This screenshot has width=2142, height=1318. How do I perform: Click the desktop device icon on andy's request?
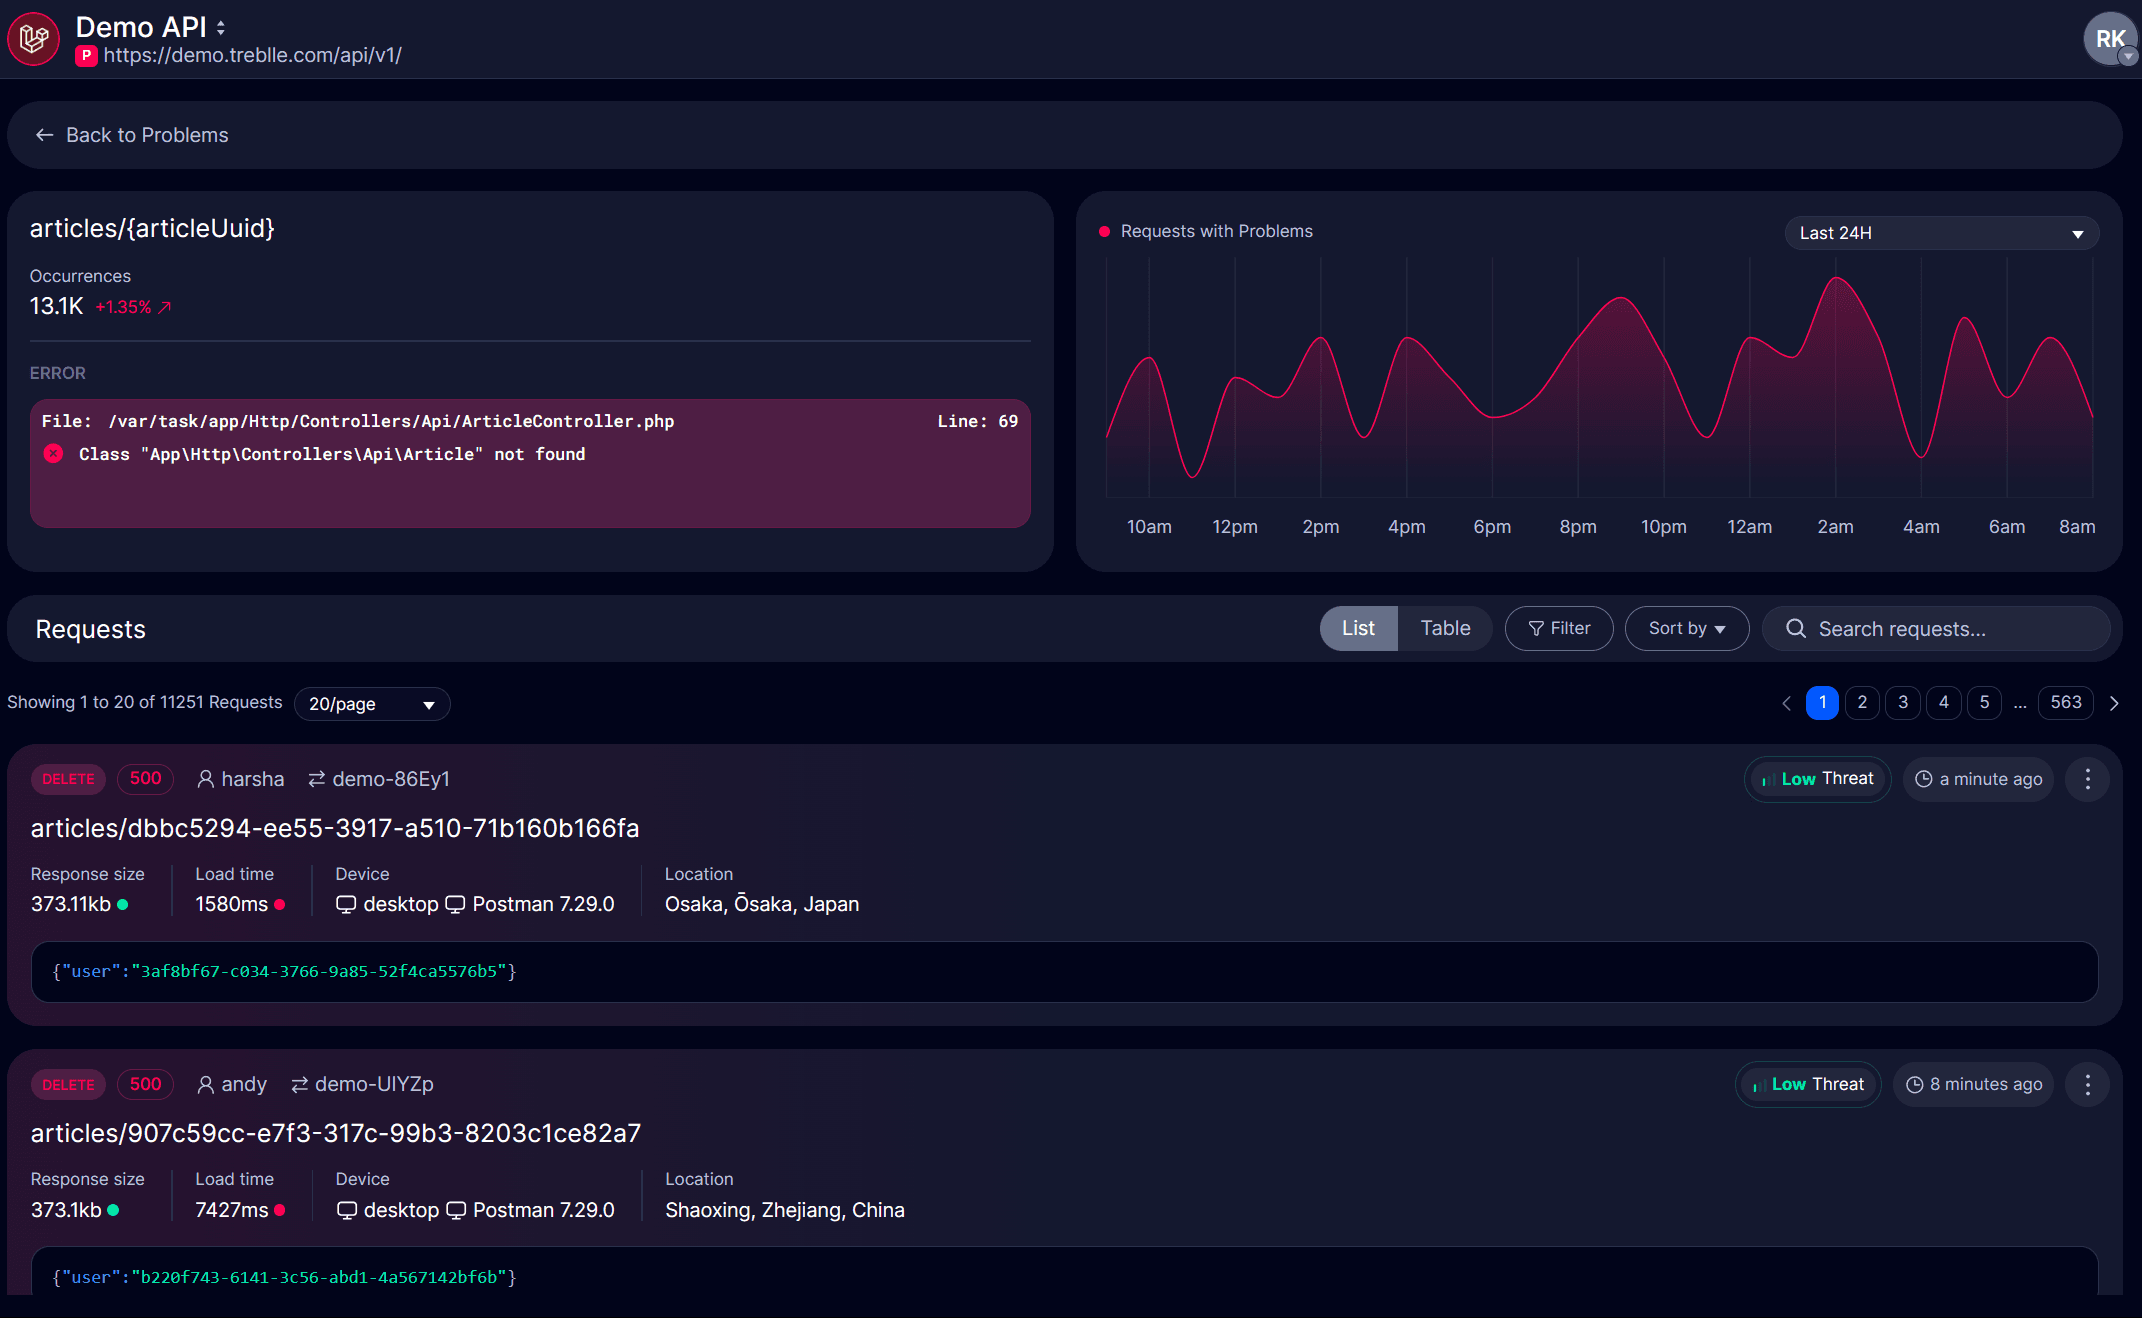[346, 1210]
